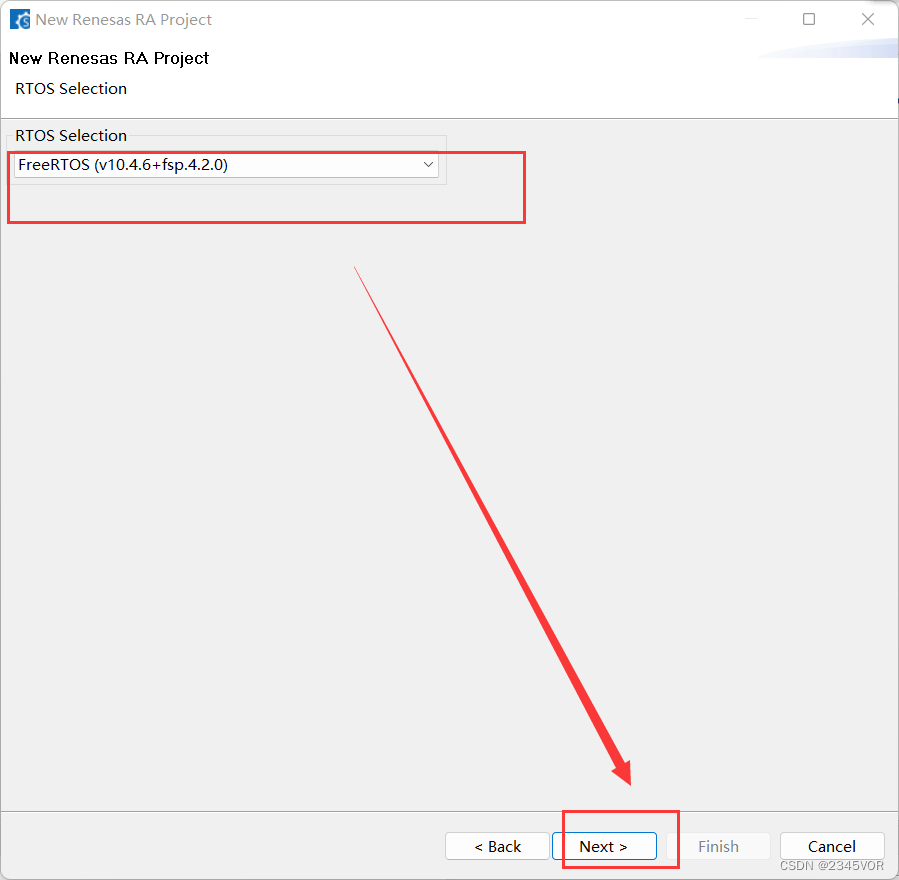Click the grayed-out Finish button
Image resolution: width=899 pixels, height=880 pixels.
pyautogui.click(x=718, y=846)
